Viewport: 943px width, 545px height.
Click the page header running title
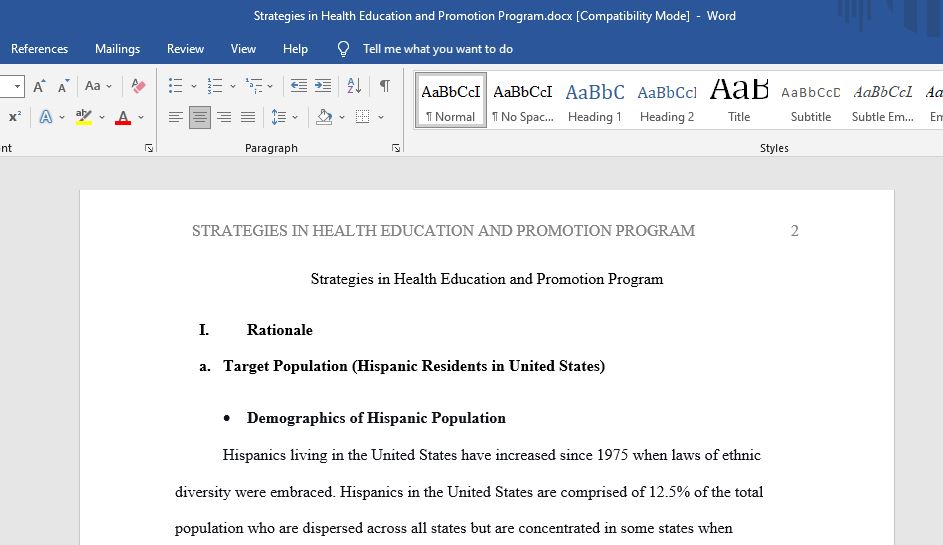[x=443, y=230]
